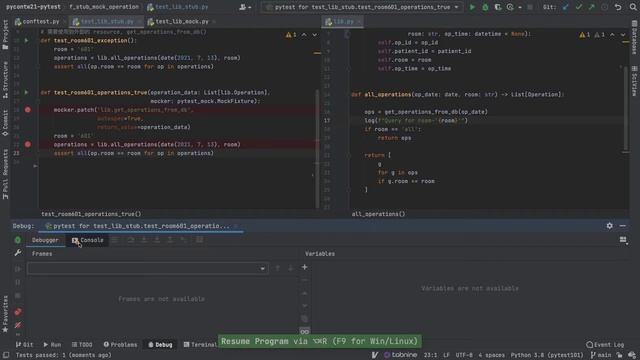The height and width of the screenshot is (360, 640).
Task: Click the main Git branch widget
Action: (x=601, y=355)
